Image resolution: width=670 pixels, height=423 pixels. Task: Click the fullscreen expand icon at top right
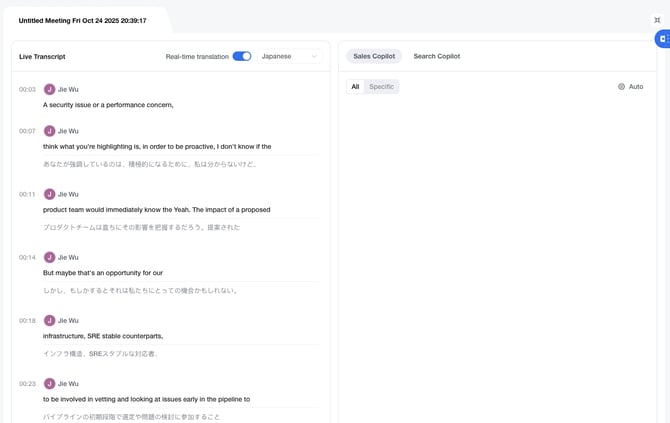(657, 20)
